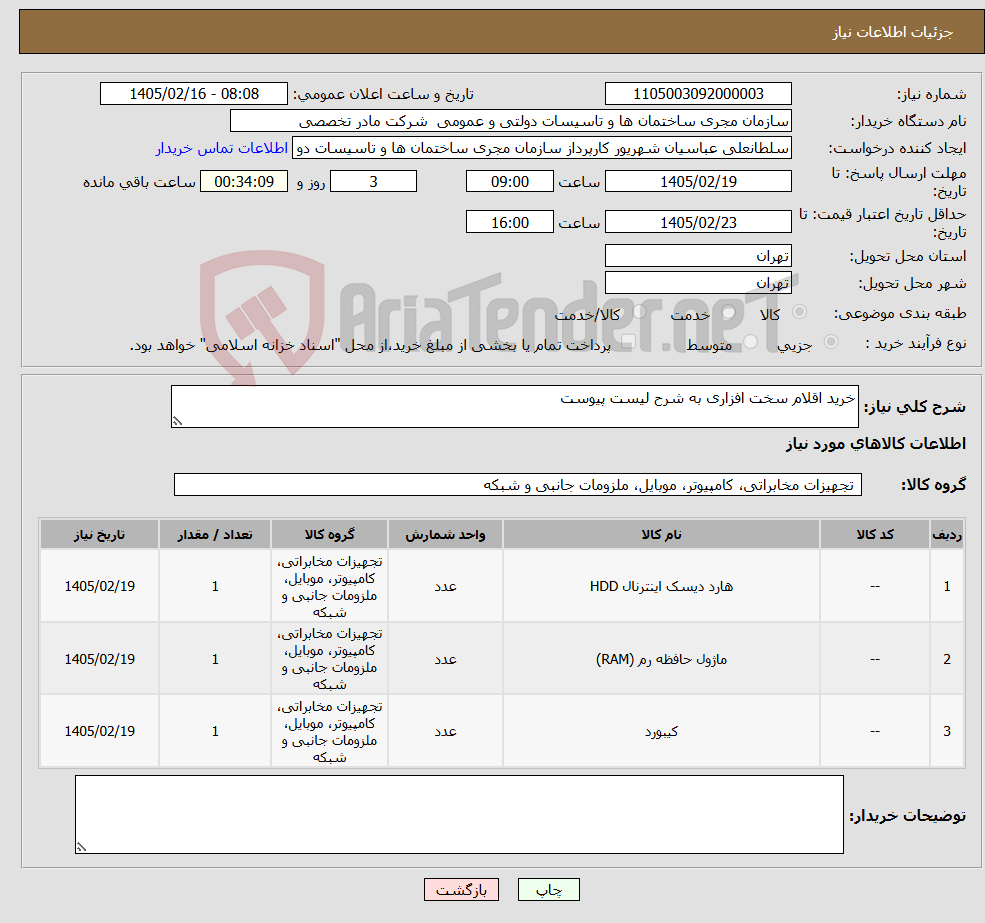Click the validity time field 16:00

point(509,222)
